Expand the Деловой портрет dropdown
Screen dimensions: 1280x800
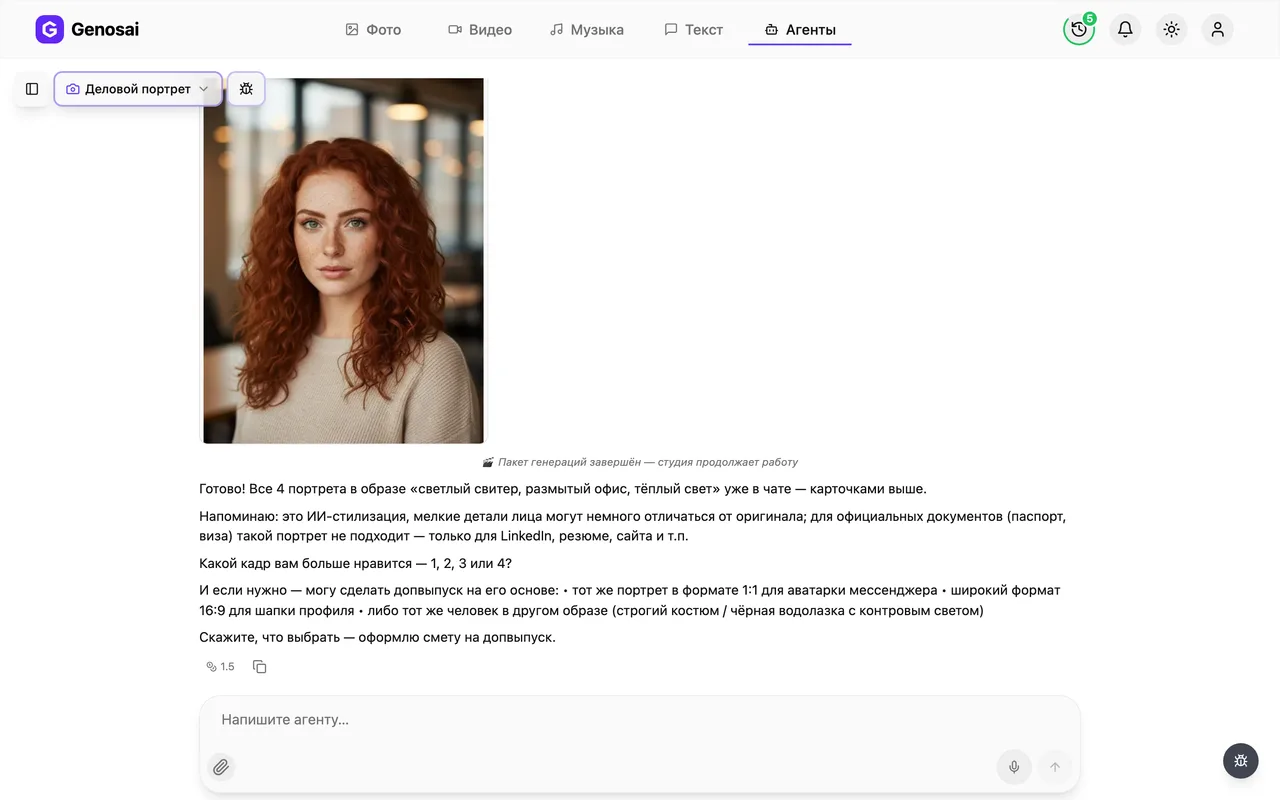click(138, 89)
